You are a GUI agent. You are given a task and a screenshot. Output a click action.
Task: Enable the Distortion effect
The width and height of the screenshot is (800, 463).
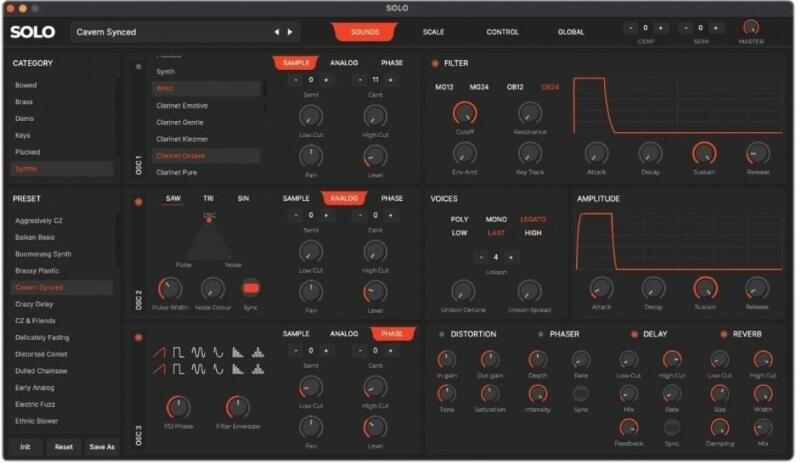coord(441,334)
